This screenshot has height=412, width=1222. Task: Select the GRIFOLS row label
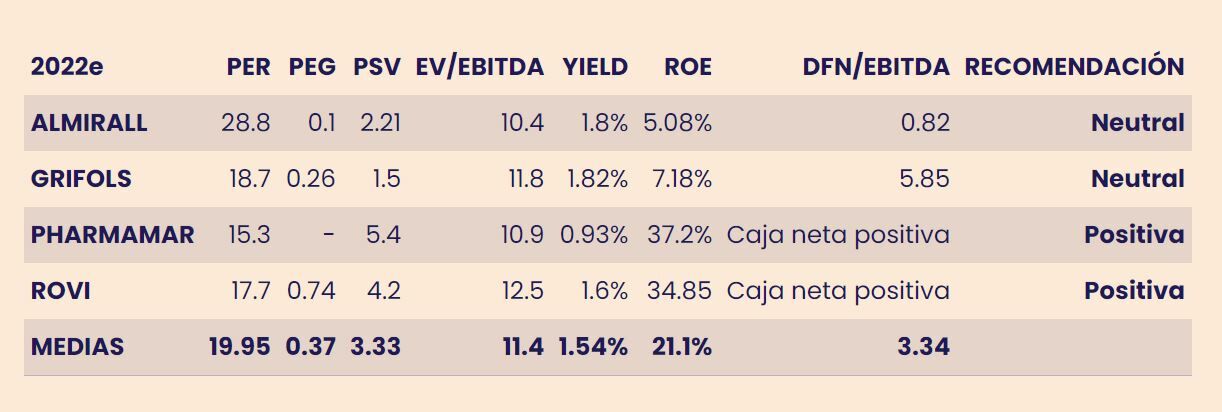pyautogui.click(x=81, y=179)
